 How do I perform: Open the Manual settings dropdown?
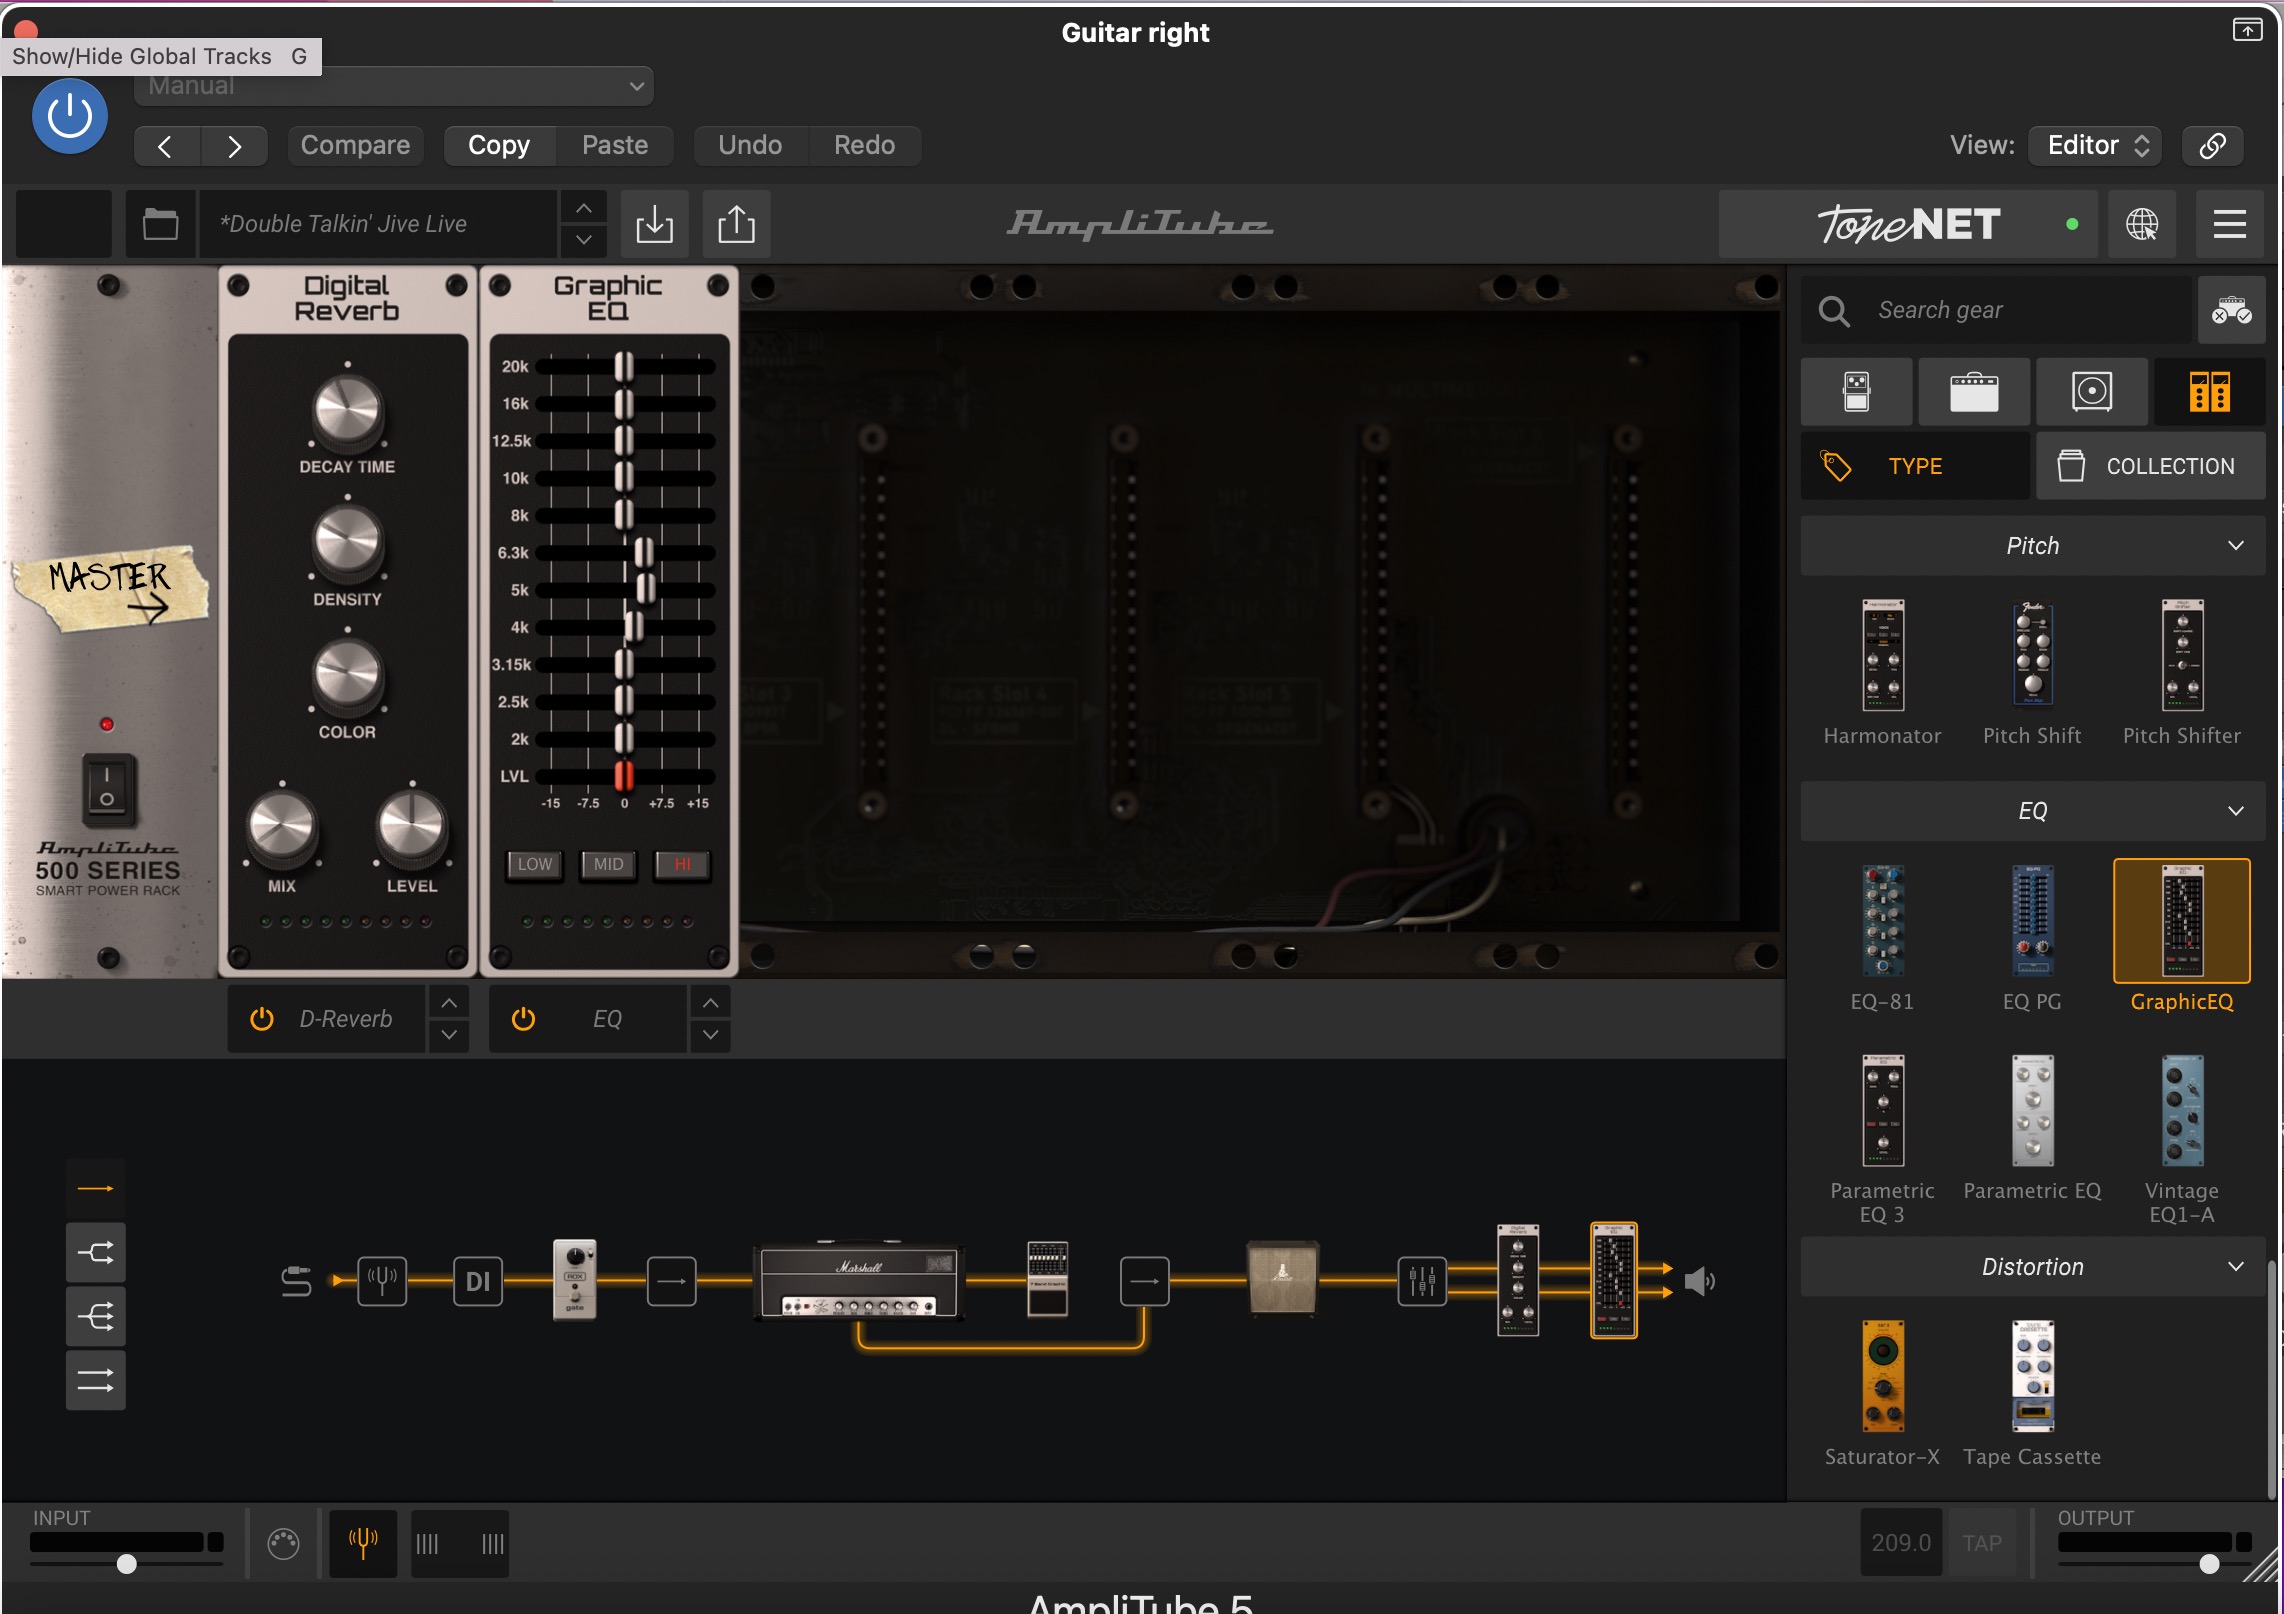point(394,86)
